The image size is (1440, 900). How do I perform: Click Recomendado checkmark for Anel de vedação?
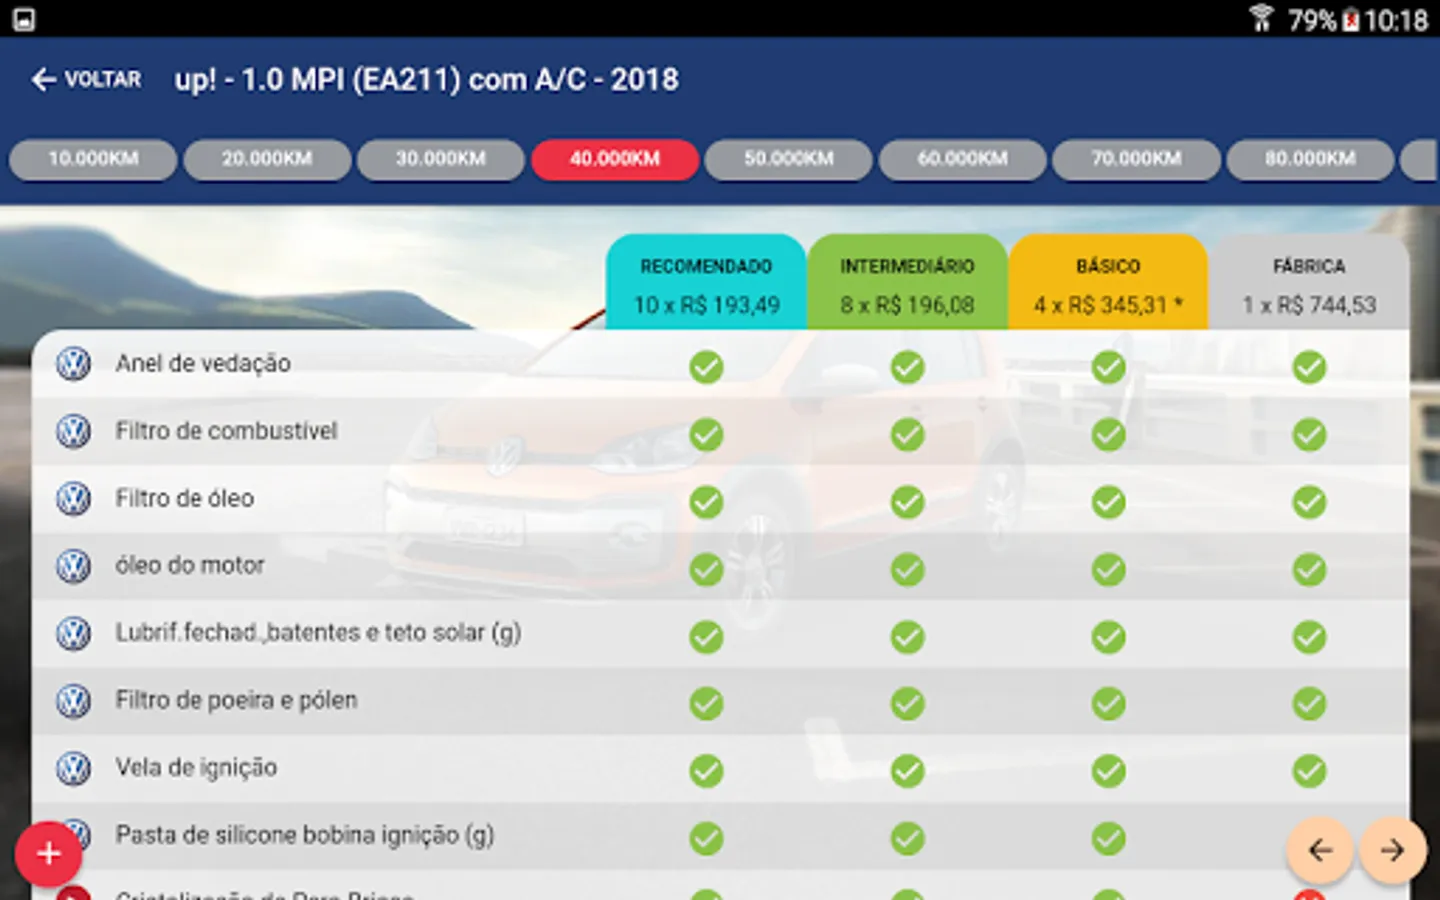(706, 367)
